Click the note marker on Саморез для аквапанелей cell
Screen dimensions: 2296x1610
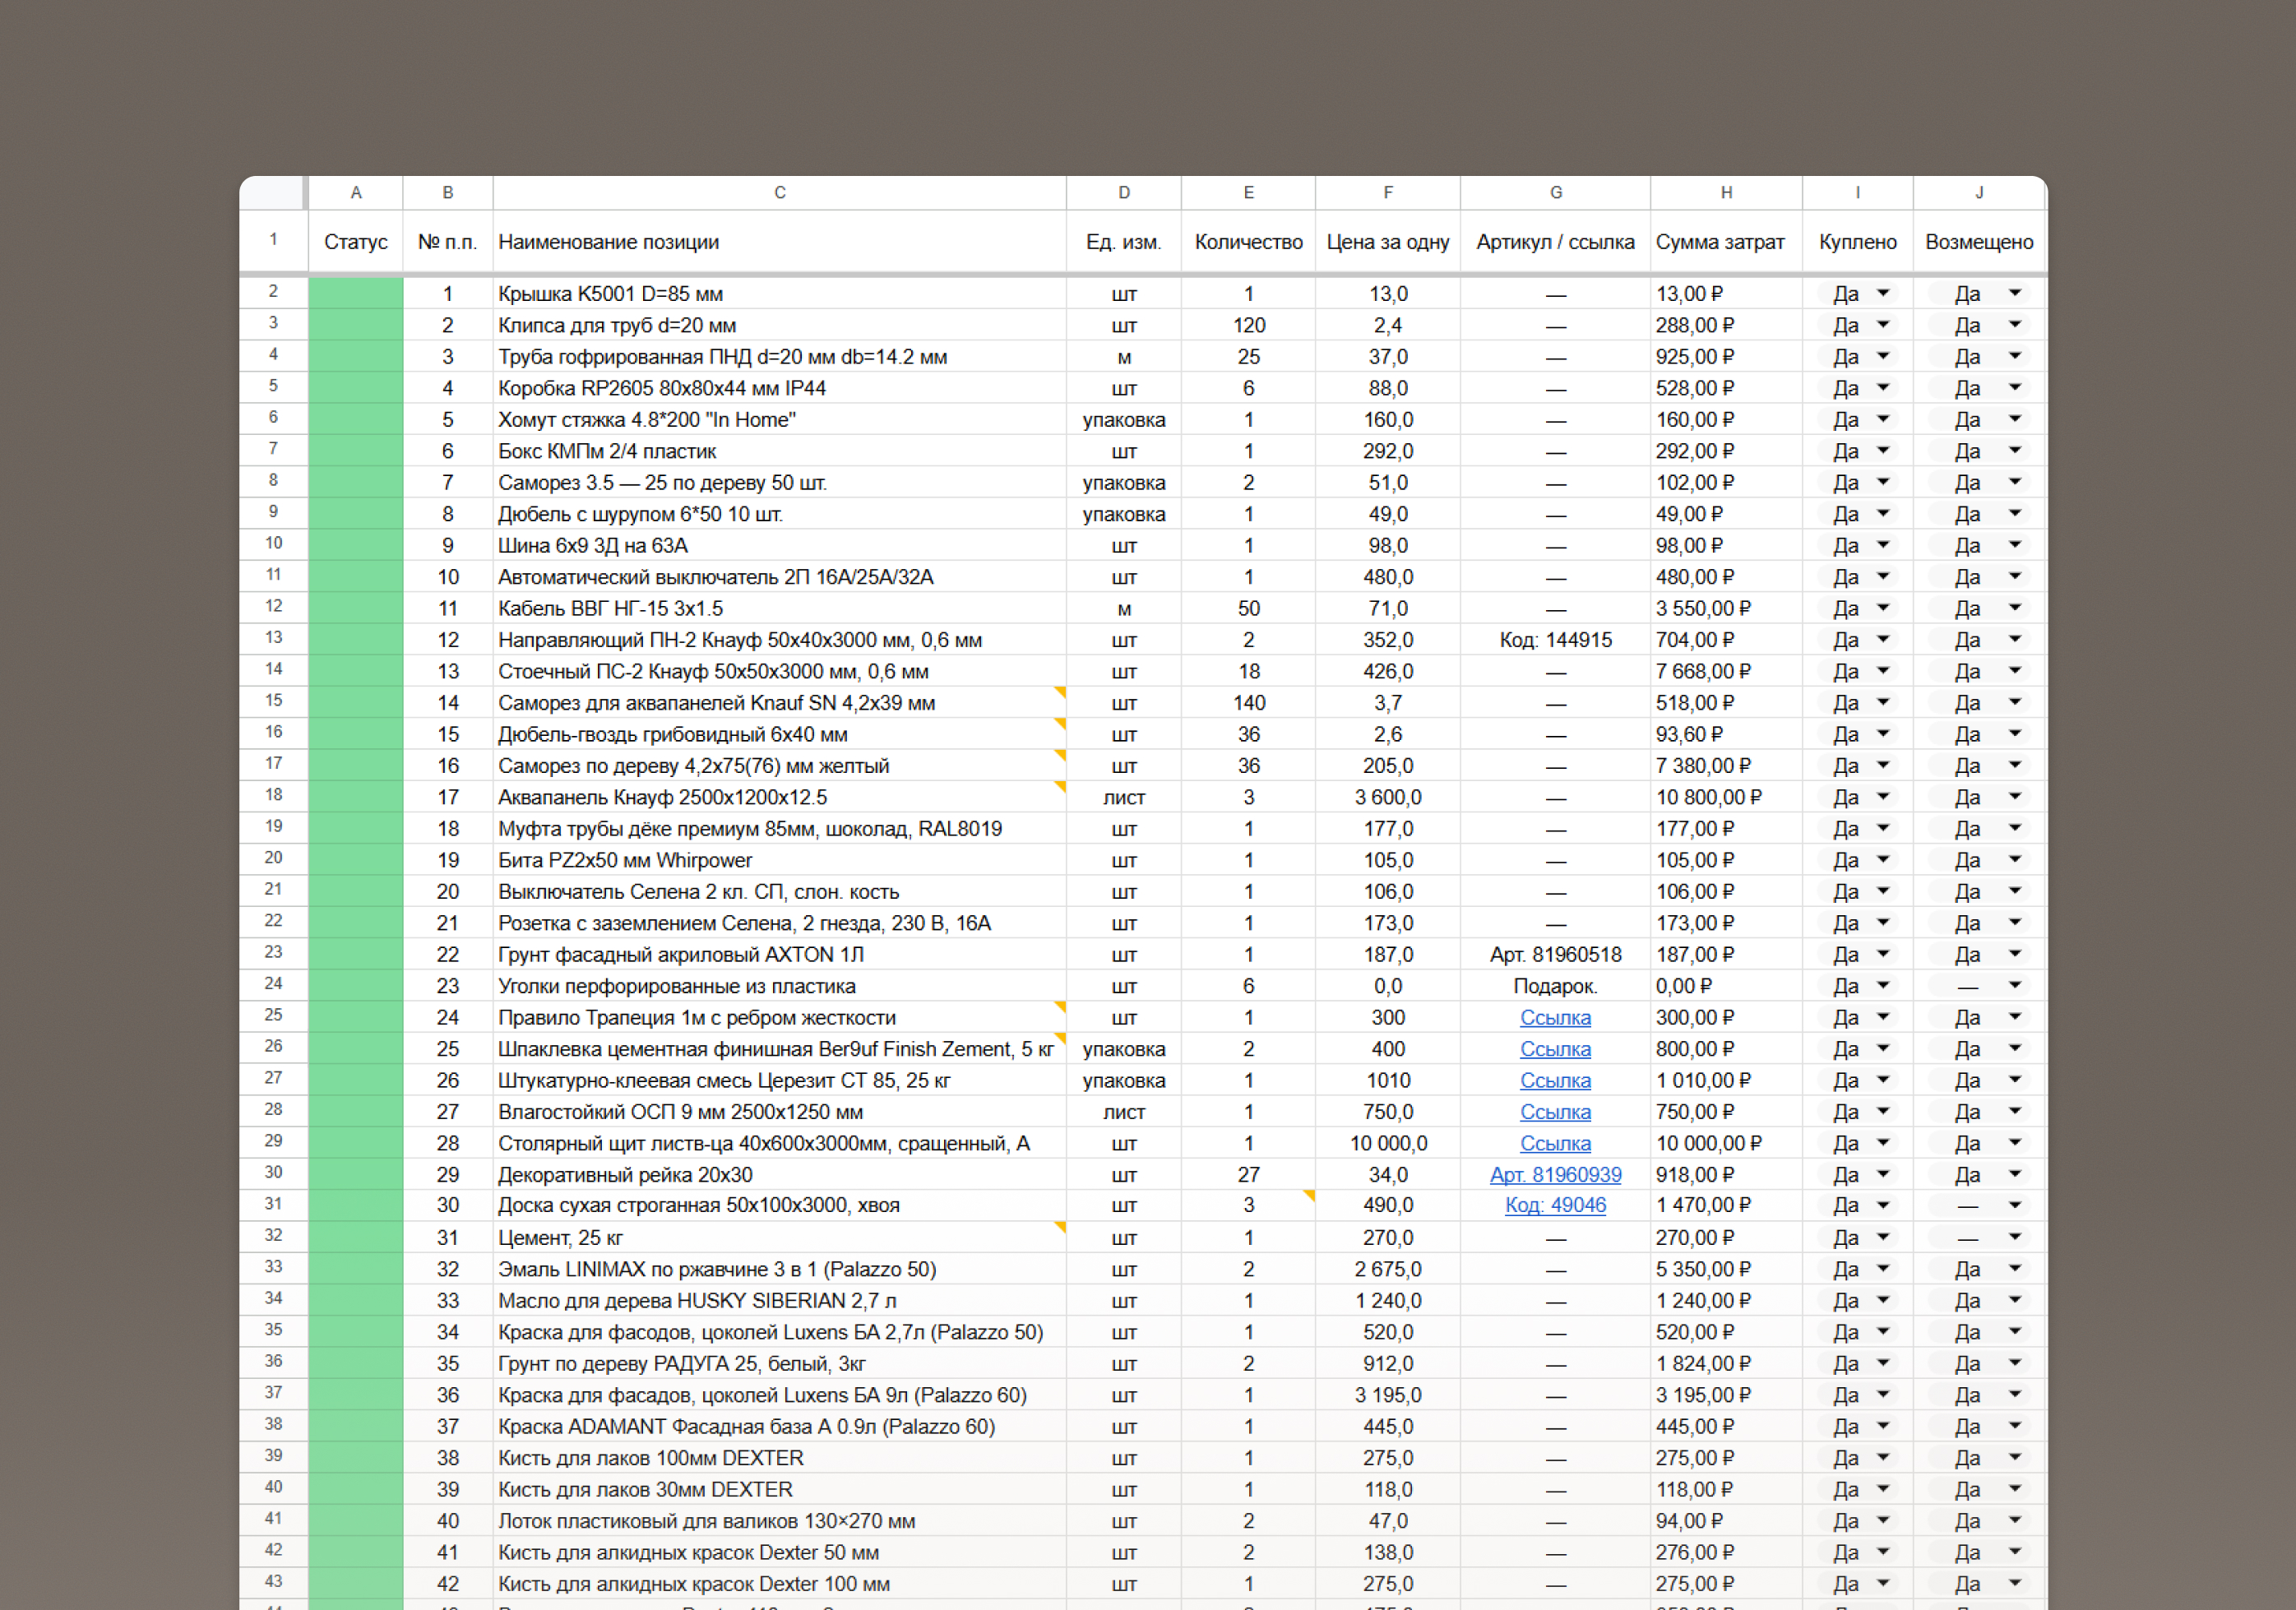coord(1060,691)
